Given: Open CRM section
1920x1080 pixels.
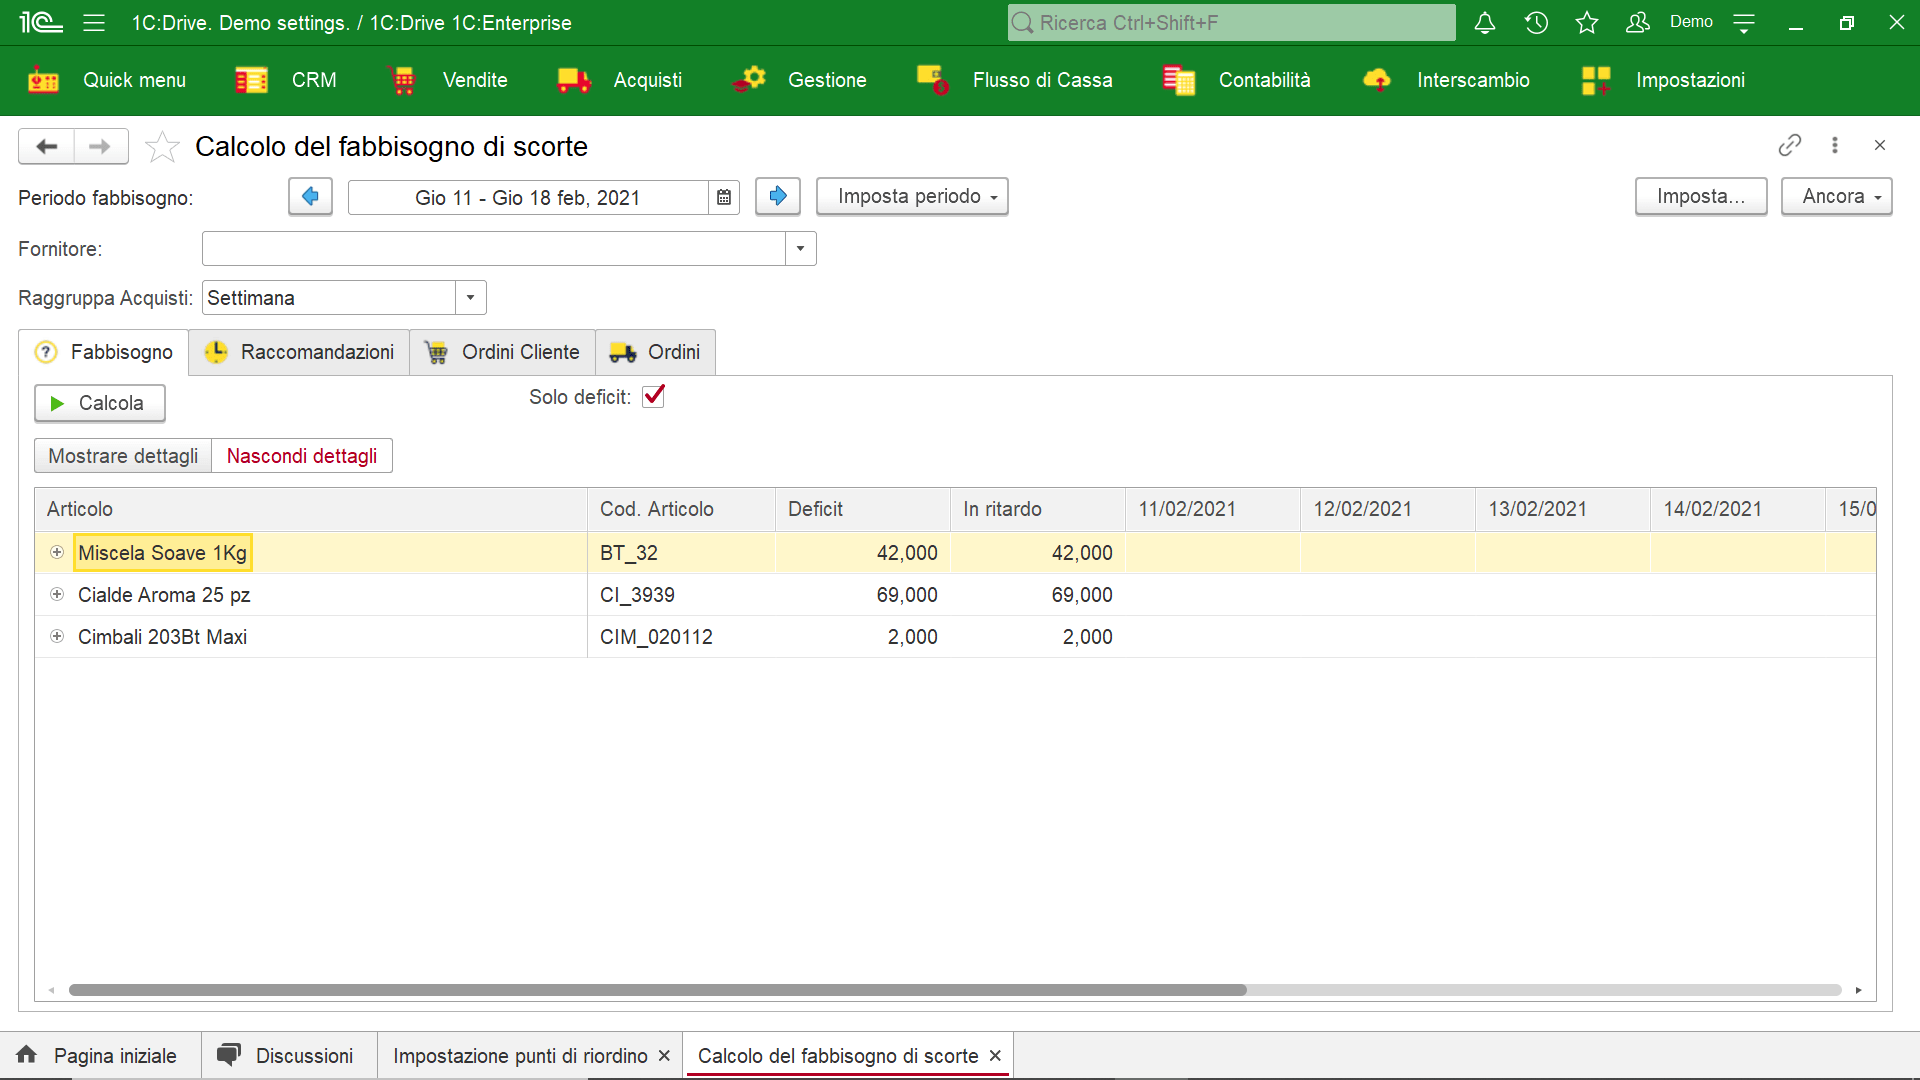Looking at the screenshot, I should point(286,80).
